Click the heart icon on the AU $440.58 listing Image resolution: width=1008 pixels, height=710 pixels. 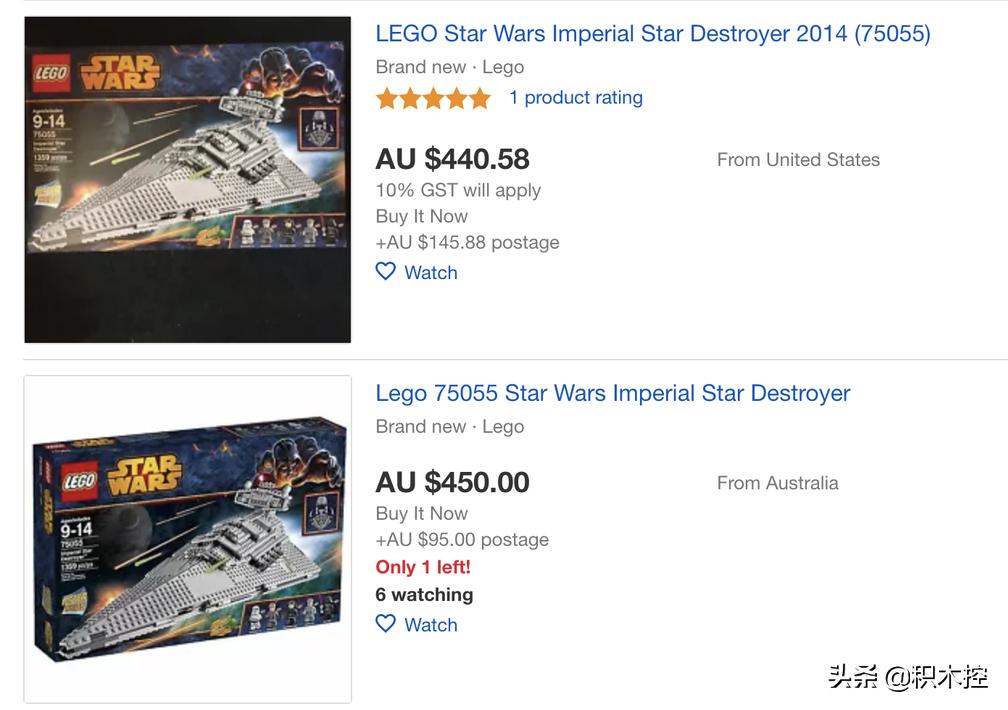[386, 272]
